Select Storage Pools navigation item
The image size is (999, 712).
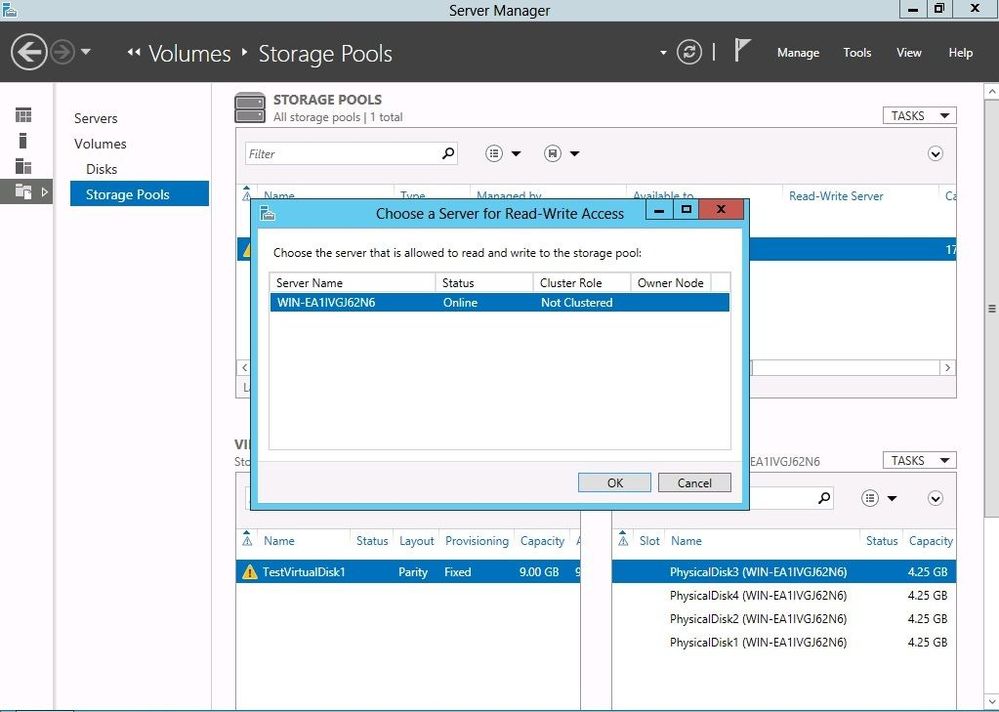coord(140,194)
